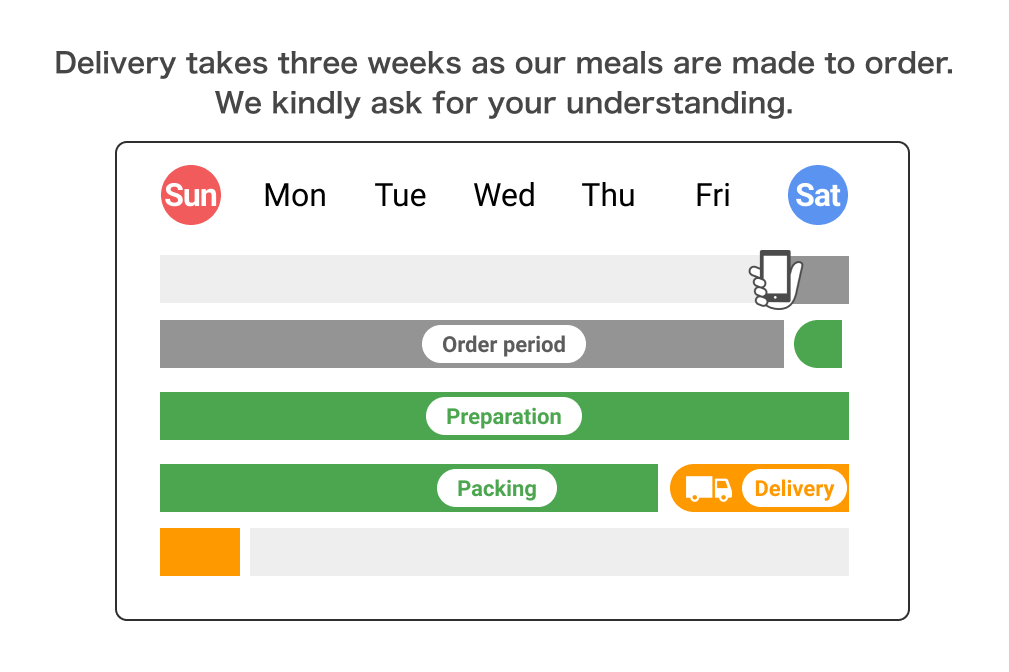Click the green rounded order start marker

click(x=818, y=344)
